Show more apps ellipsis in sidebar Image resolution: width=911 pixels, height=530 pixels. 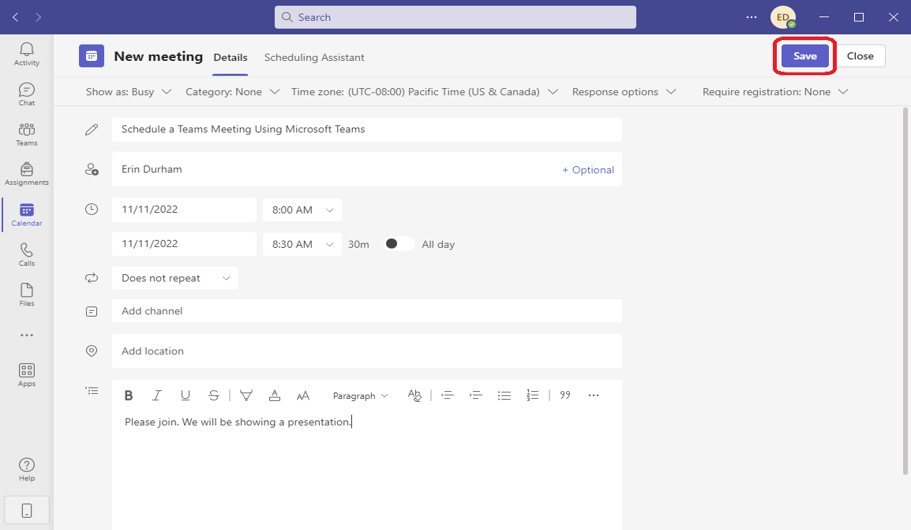(x=27, y=335)
